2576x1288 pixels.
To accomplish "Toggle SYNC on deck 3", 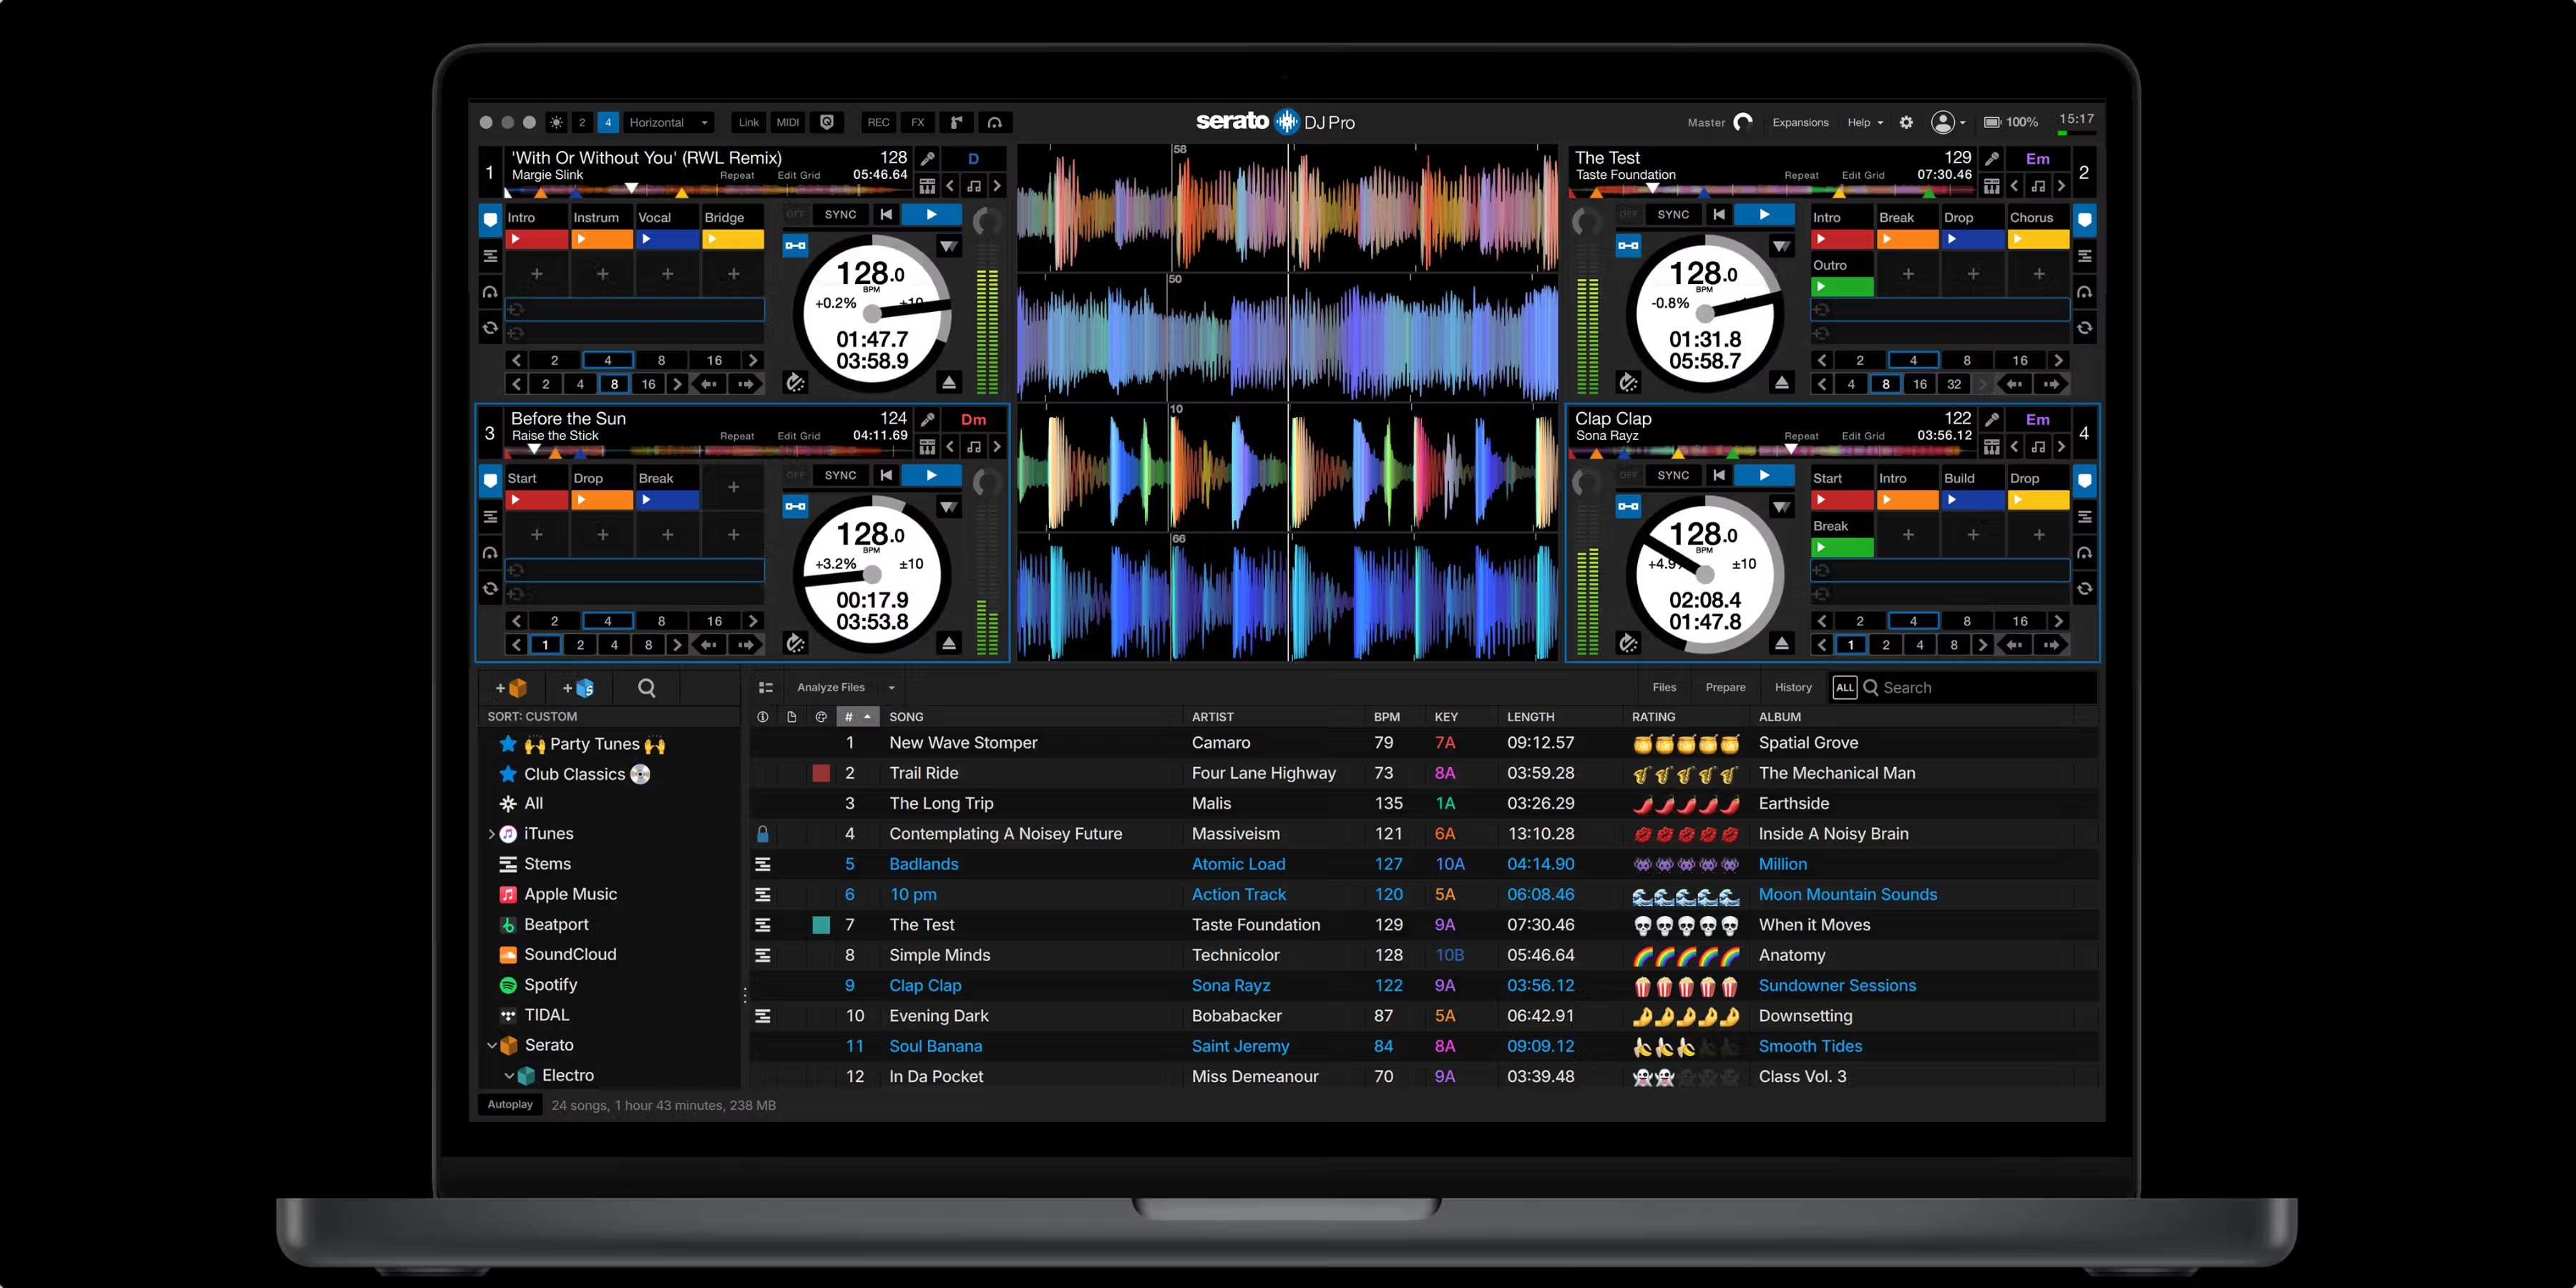I will click(840, 475).
